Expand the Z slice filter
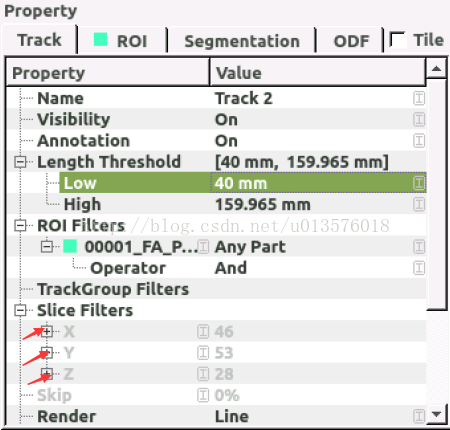Image resolution: width=450 pixels, height=430 pixels. pyautogui.click(x=47, y=374)
